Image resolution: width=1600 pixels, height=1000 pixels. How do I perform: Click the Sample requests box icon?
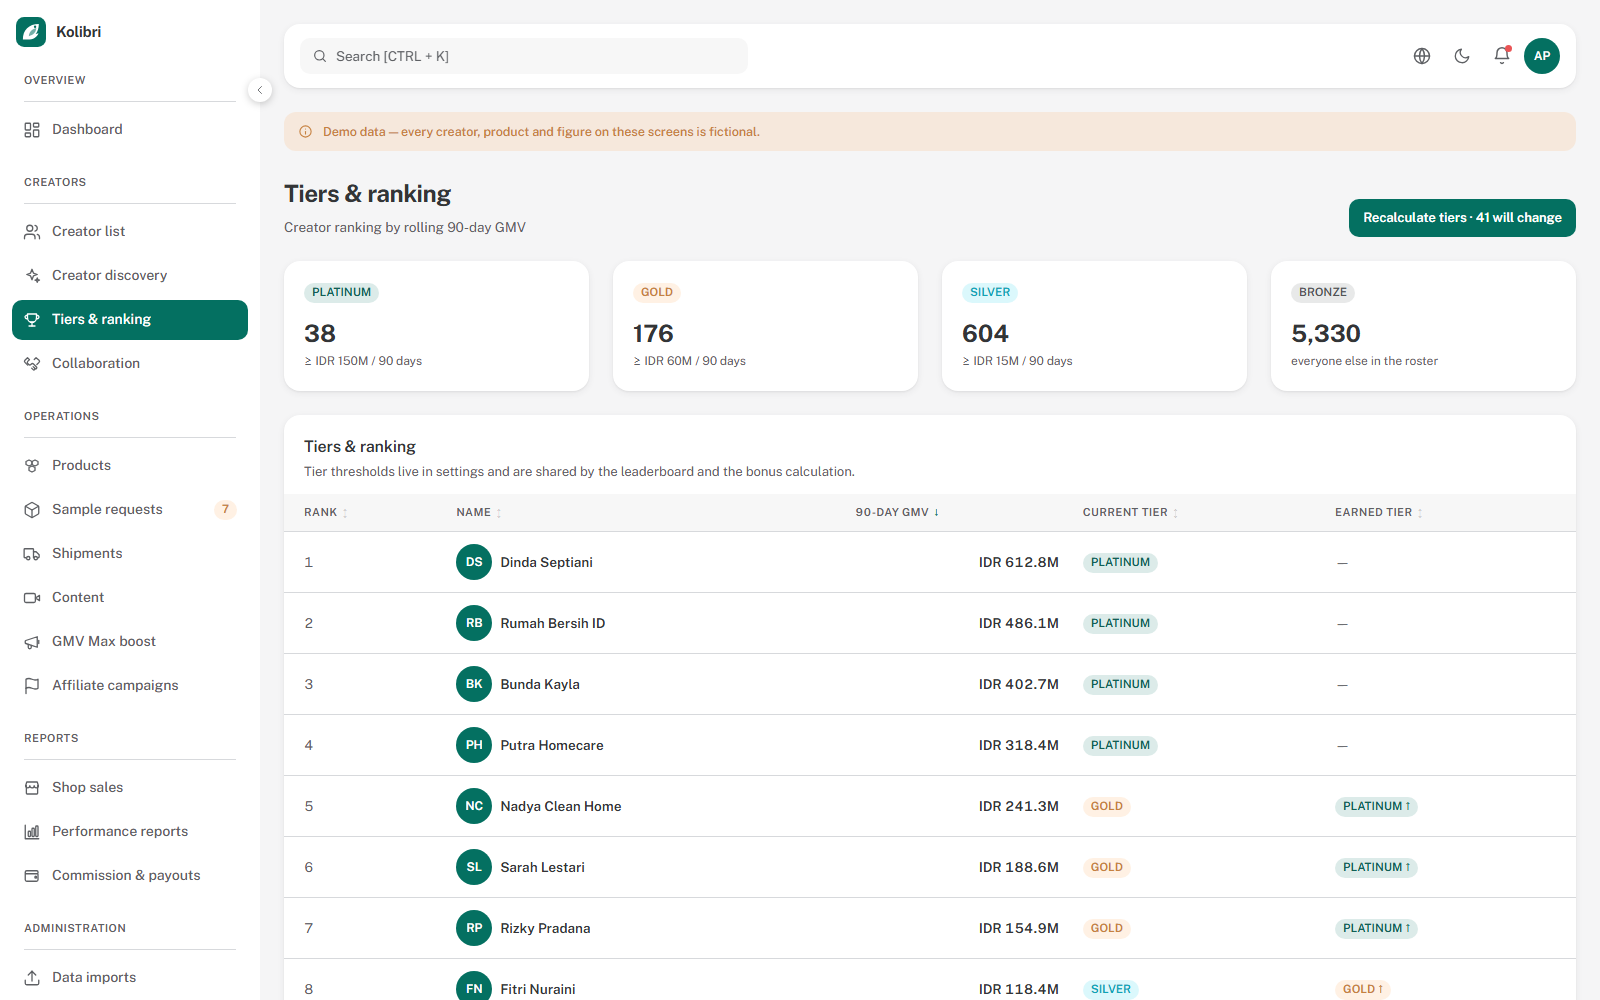coord(32,510)
